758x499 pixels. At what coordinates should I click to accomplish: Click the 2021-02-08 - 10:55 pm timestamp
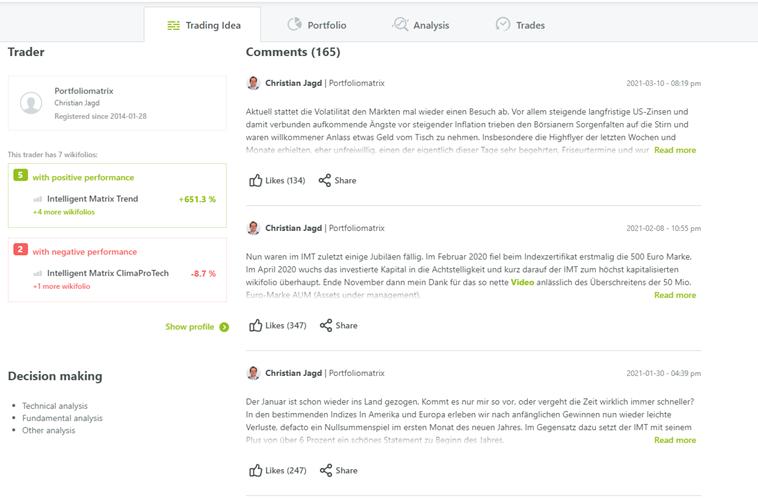pyautogui.click(x=663, y=228)
